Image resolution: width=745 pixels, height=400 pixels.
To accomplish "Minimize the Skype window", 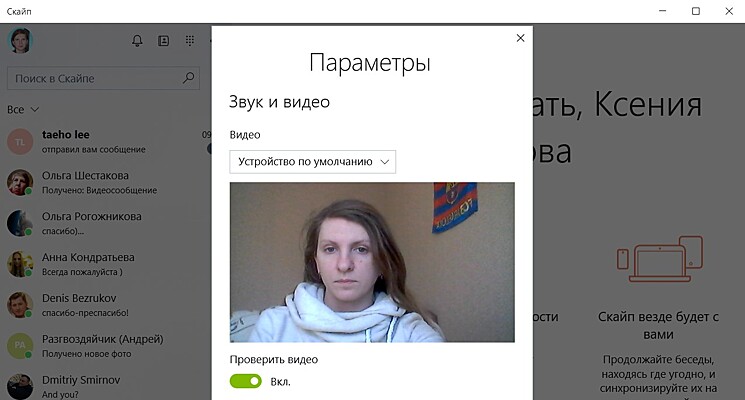I will pyautogui.click(x=662, y=11).
